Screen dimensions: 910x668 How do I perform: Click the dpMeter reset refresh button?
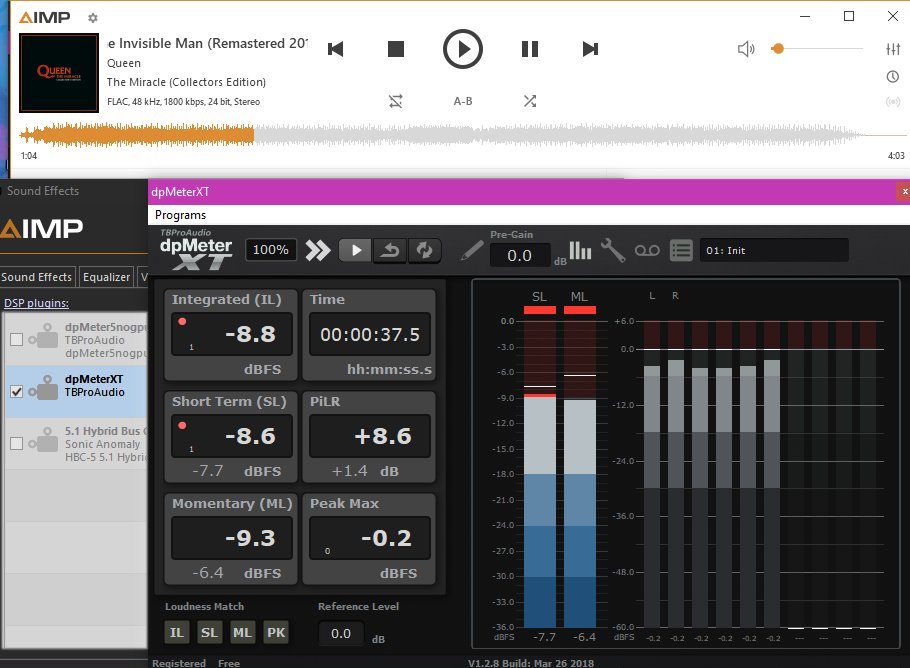(x=425, y=251)
